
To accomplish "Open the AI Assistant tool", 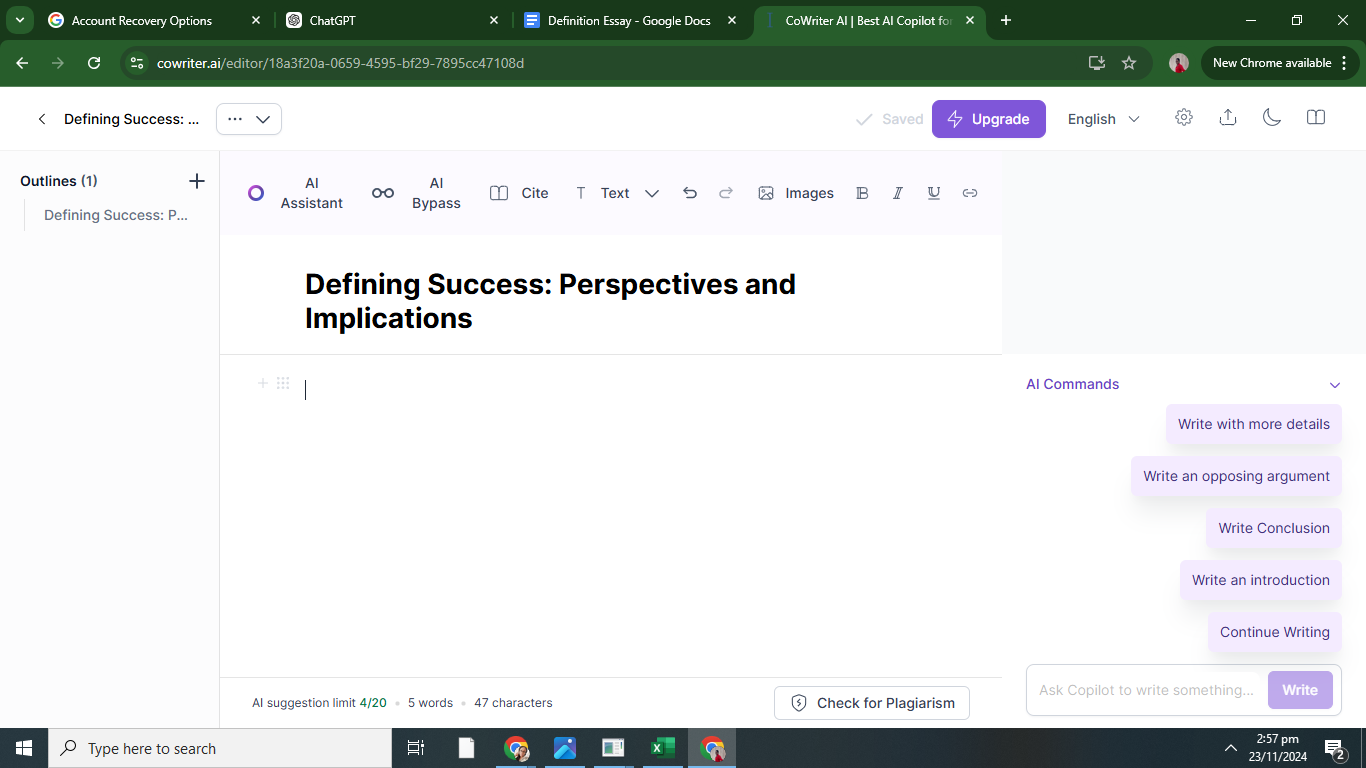I will (x=295, y=193).
